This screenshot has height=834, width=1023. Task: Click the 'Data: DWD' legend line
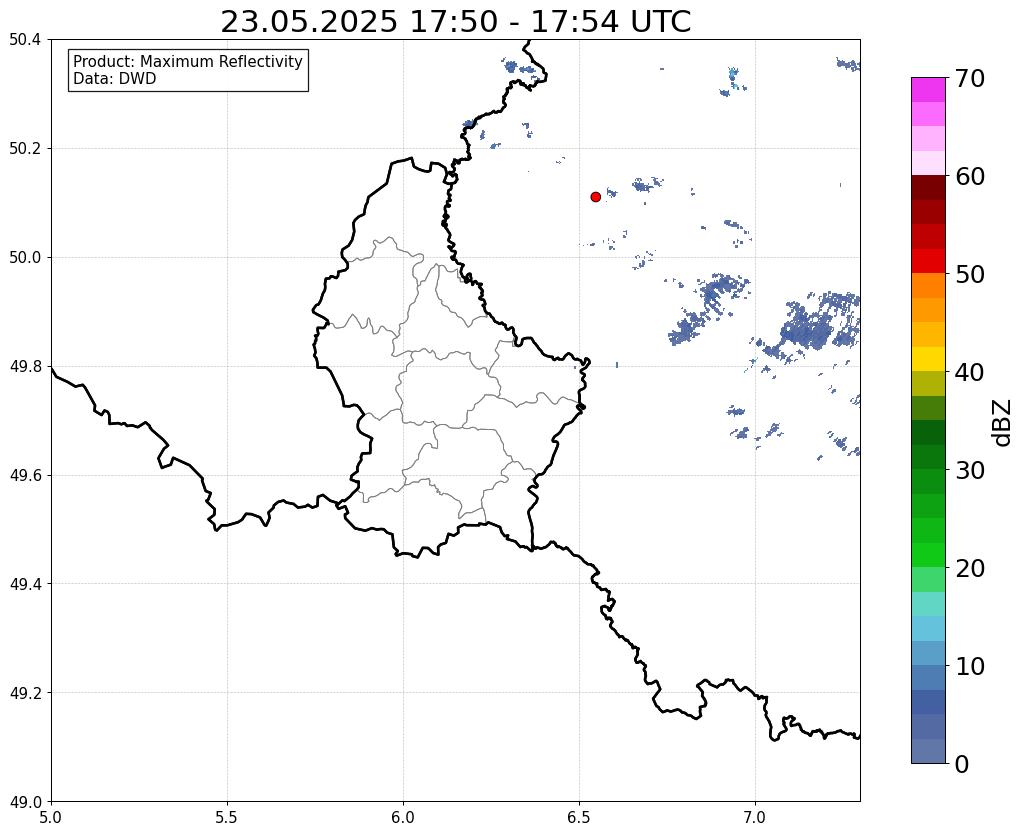pos(115,79)
